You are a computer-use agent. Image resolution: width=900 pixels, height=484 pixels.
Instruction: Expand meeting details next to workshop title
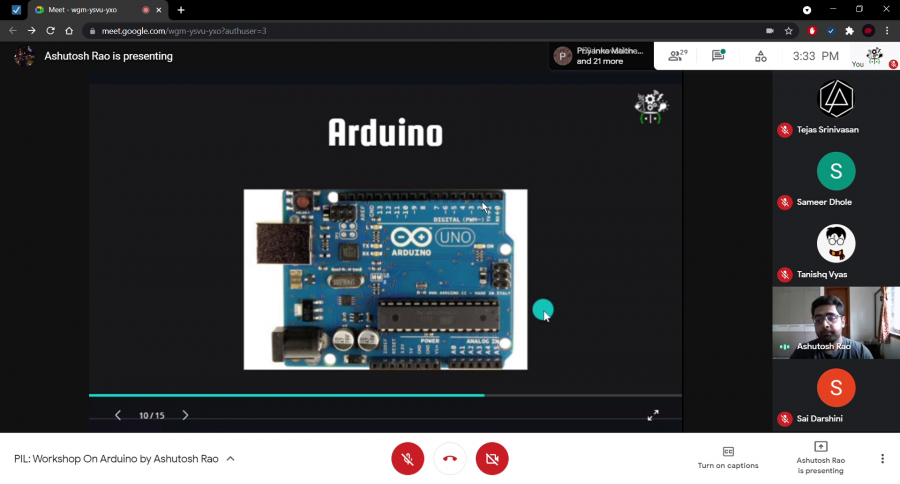point(231,459)
